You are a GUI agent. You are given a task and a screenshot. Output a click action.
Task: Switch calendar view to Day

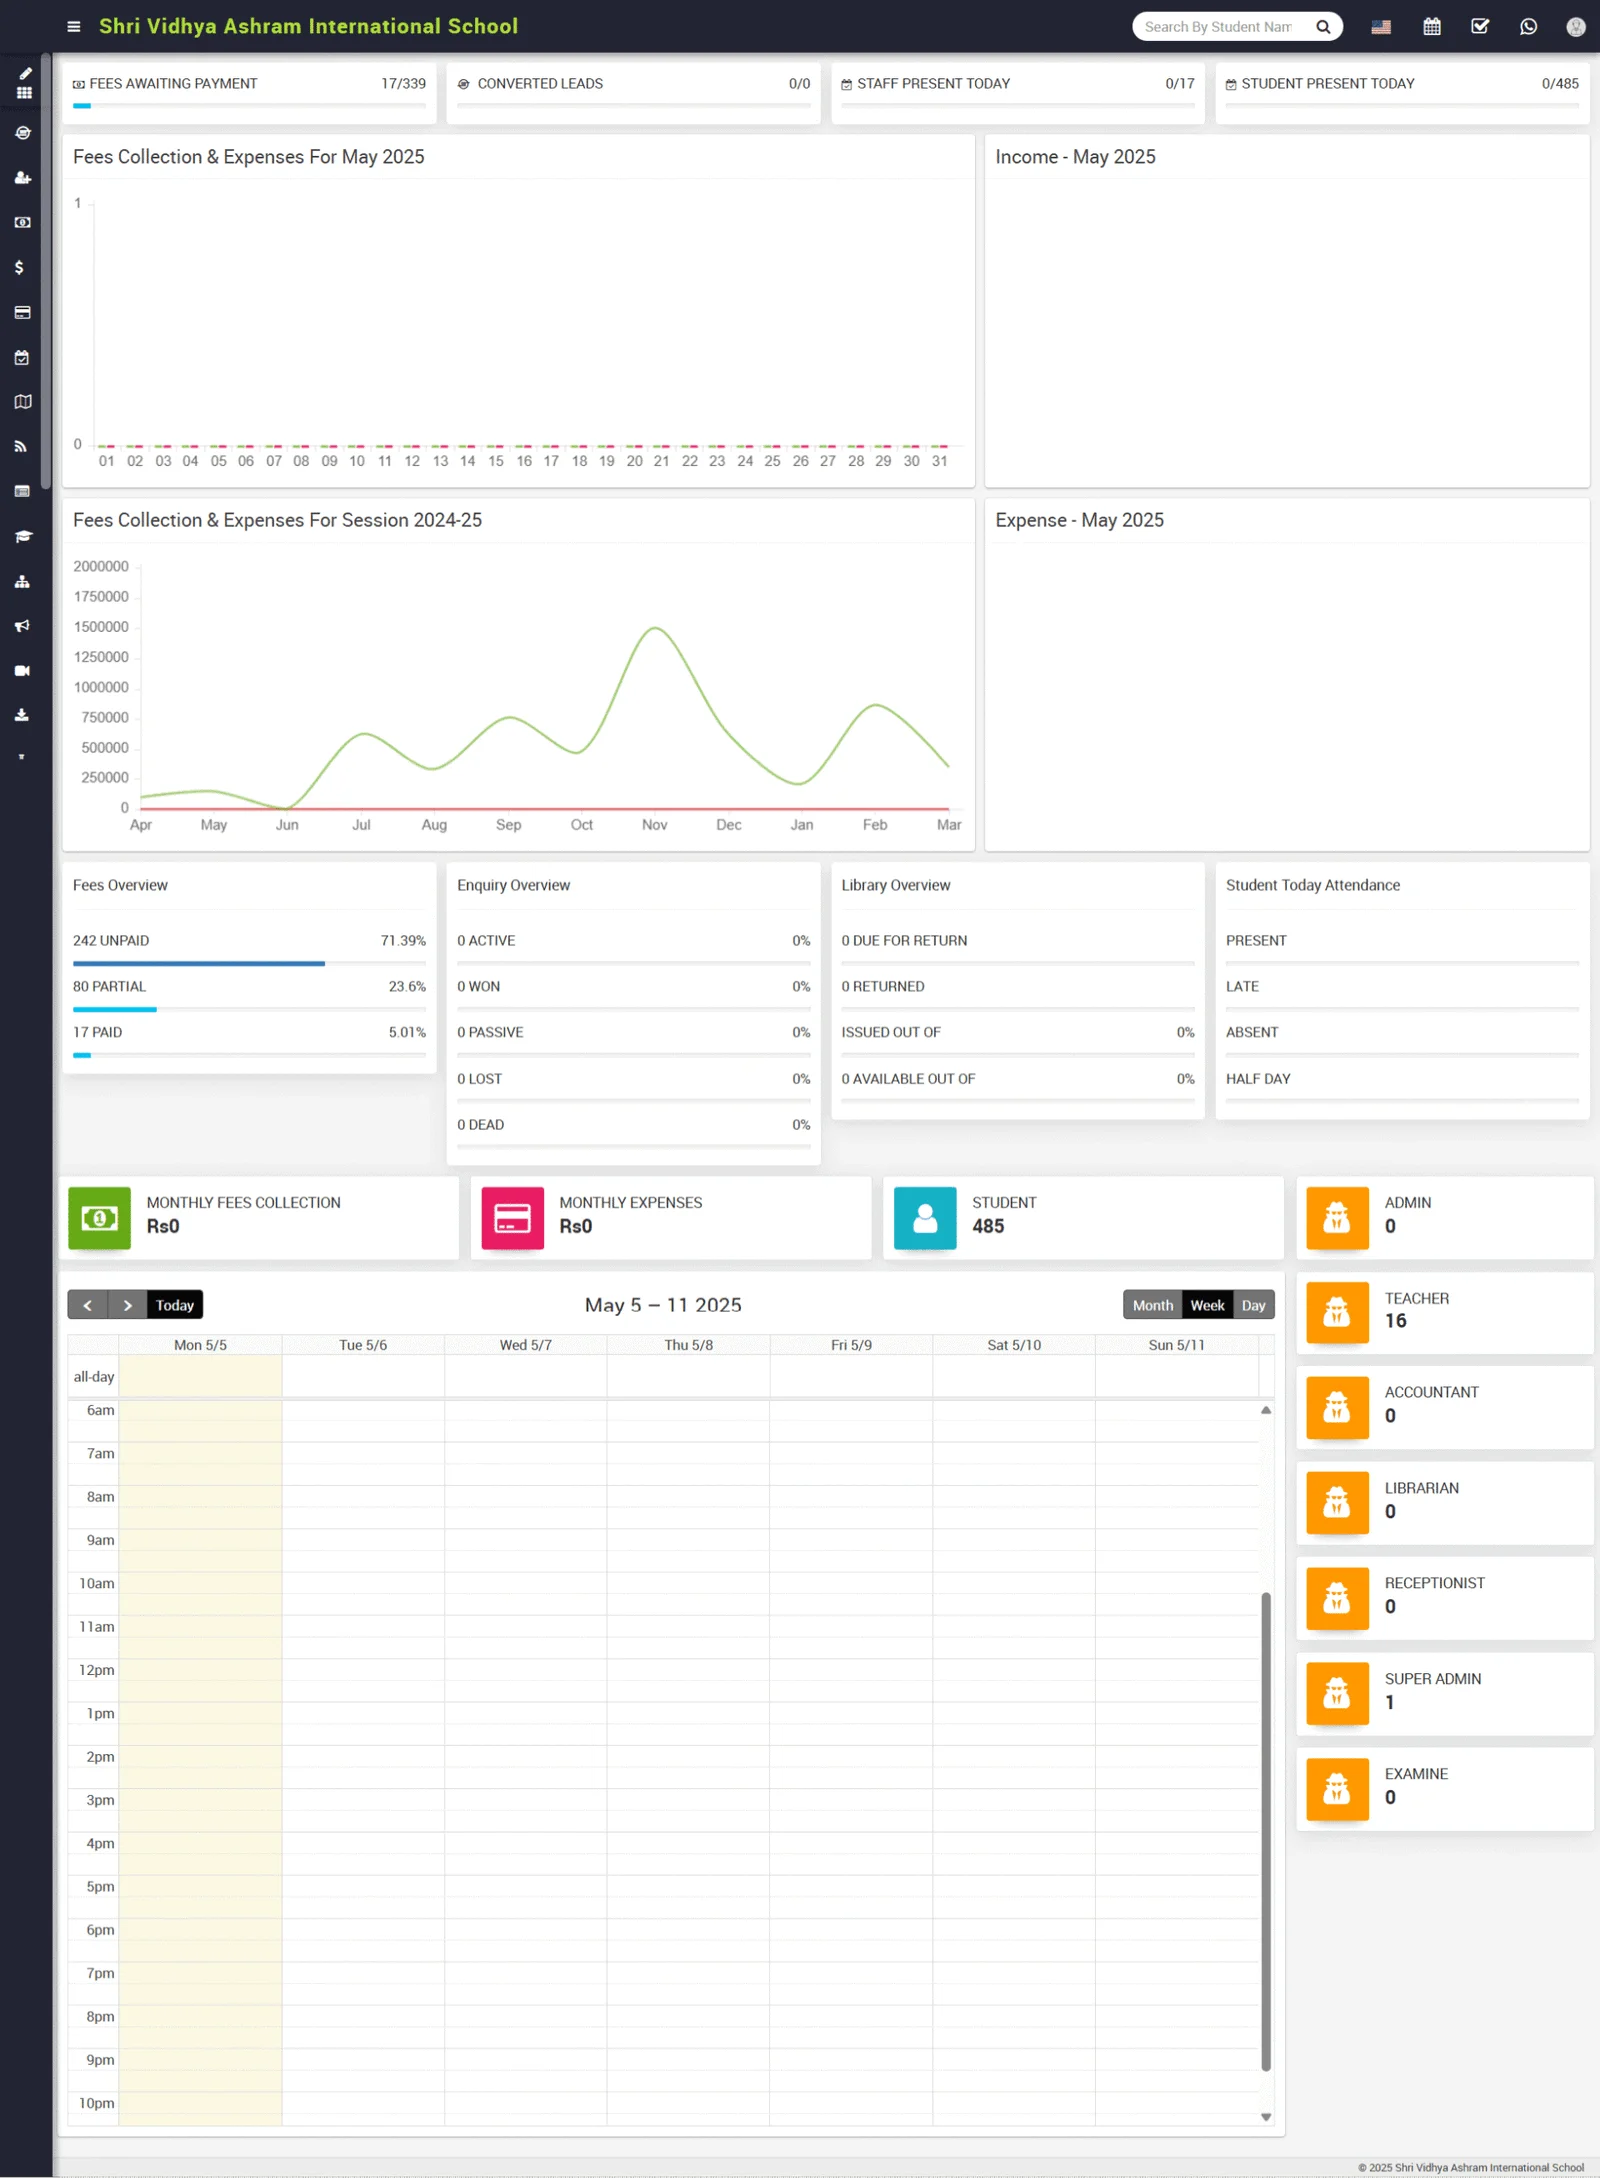tap(1254, 1305)
